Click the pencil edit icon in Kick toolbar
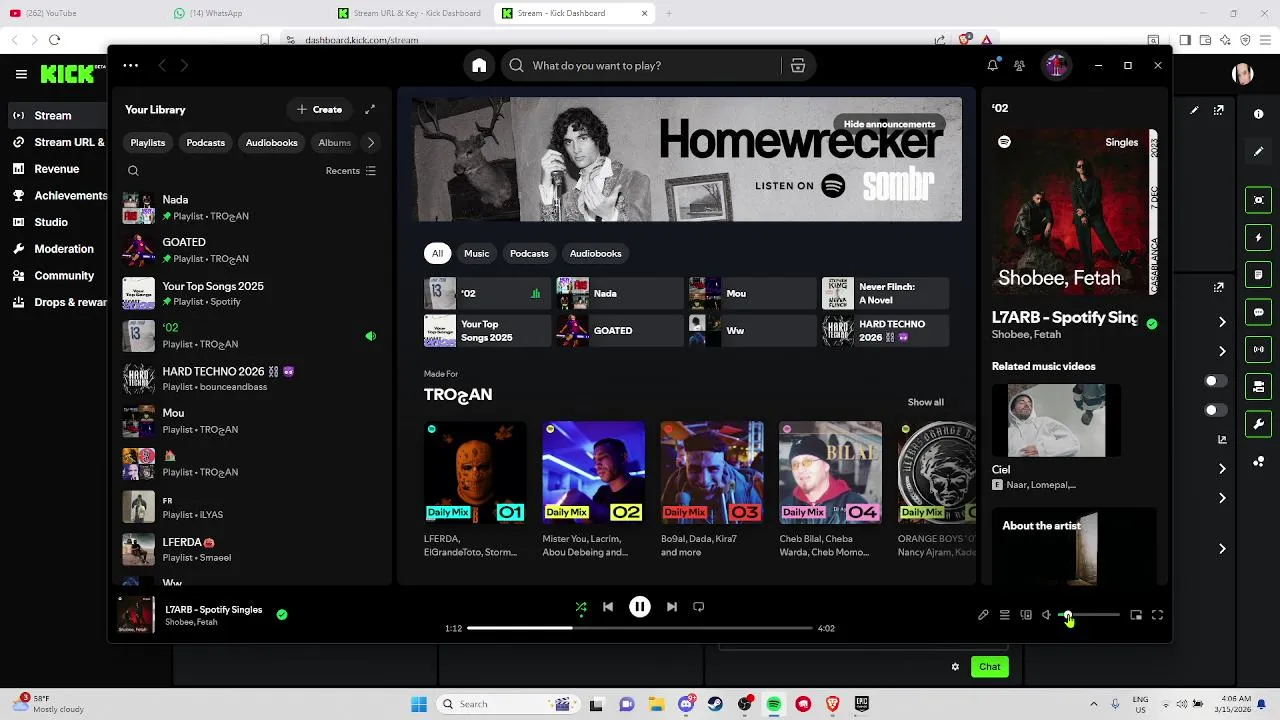This screenshot has width=1280, height=720. (x=1259, y=152)
